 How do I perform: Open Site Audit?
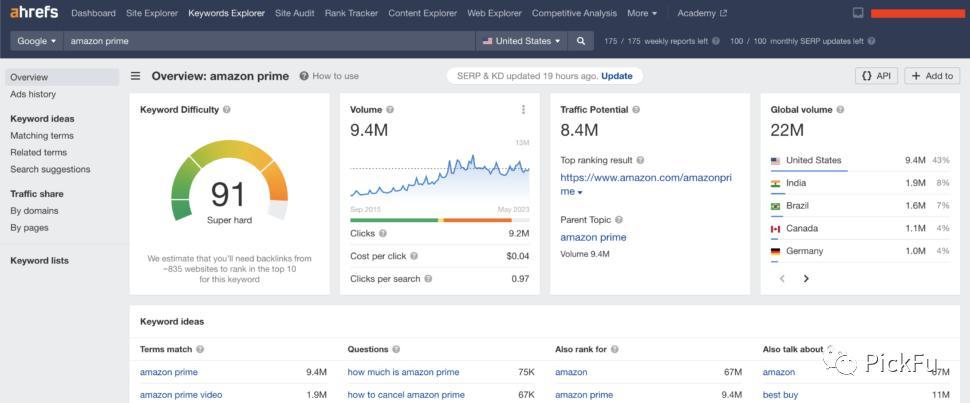[294, 13]
